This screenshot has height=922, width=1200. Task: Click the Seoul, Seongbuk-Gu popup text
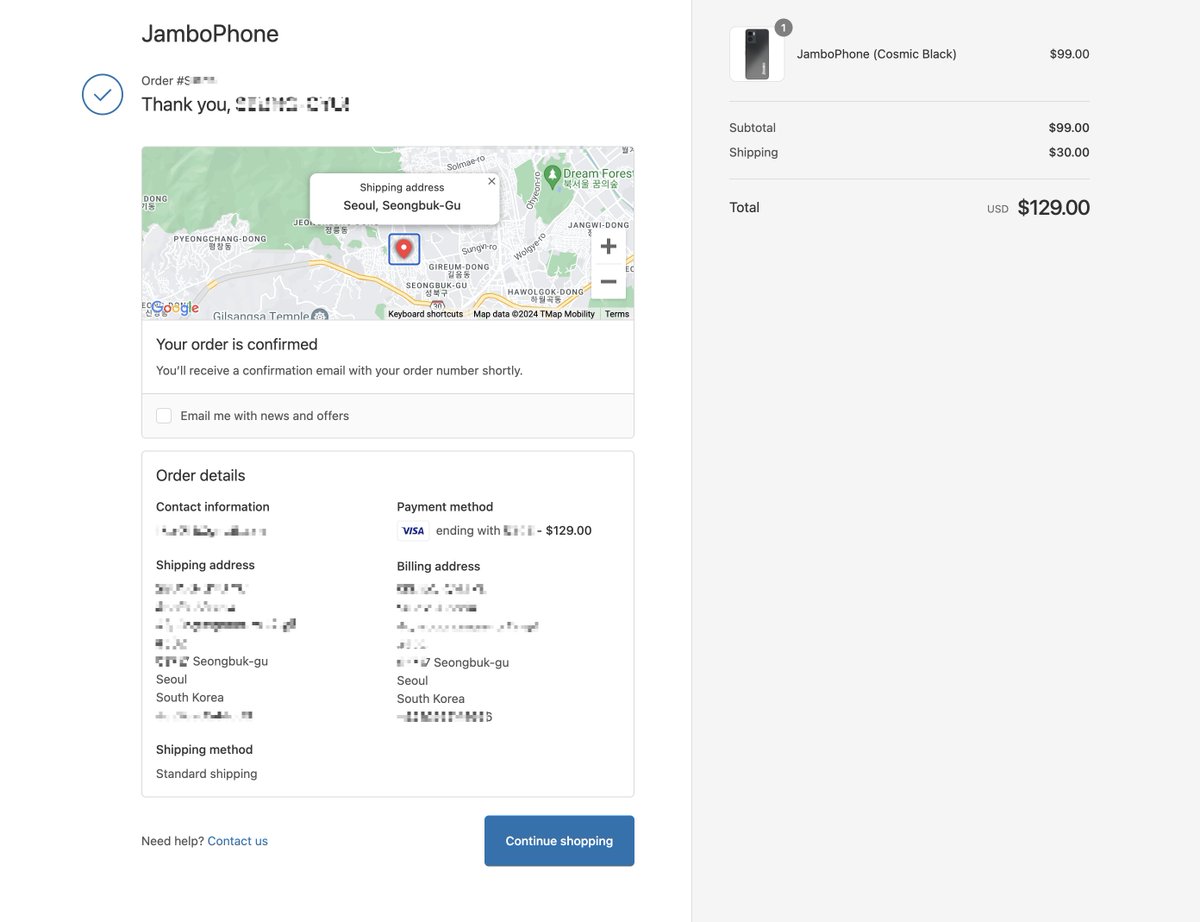(x=402, y=205)
